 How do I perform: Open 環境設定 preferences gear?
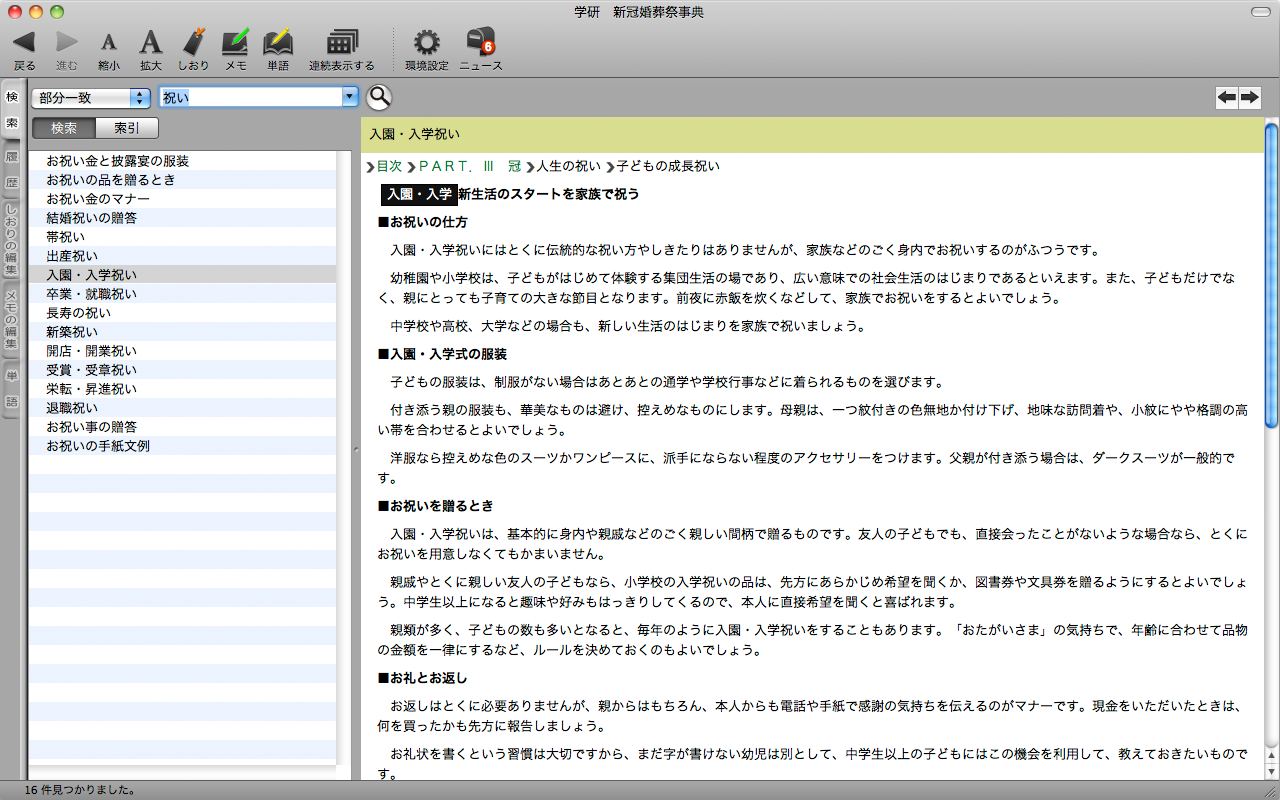(x=426, y=42)
